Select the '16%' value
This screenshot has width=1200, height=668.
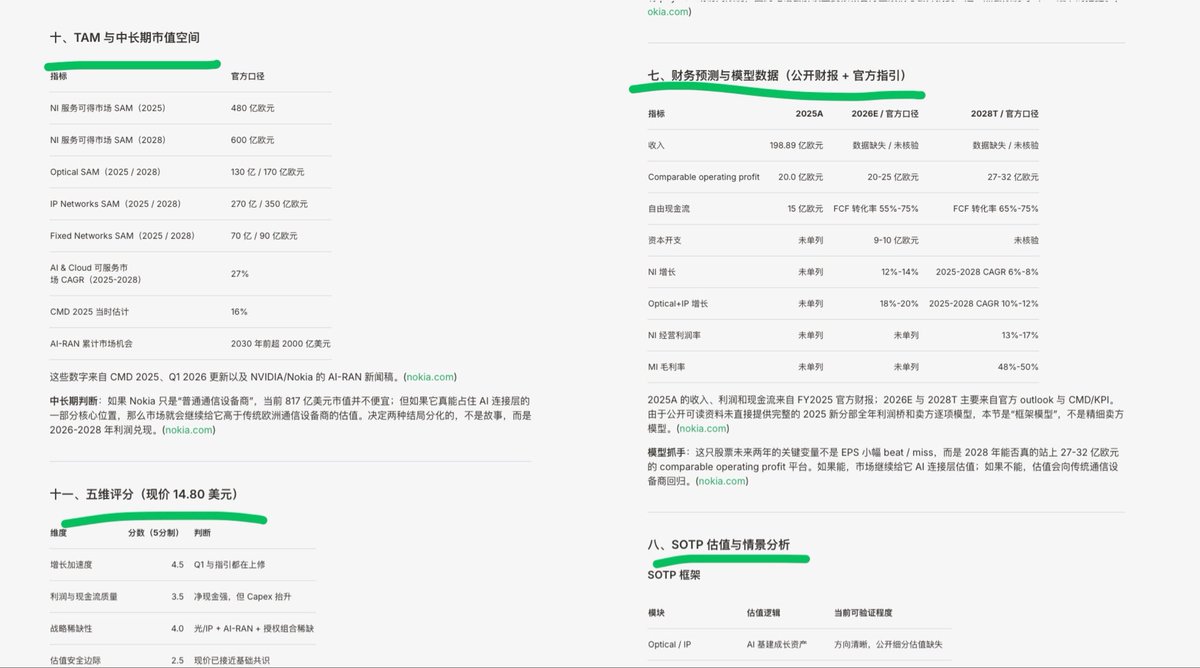click(x=239, y=312)
